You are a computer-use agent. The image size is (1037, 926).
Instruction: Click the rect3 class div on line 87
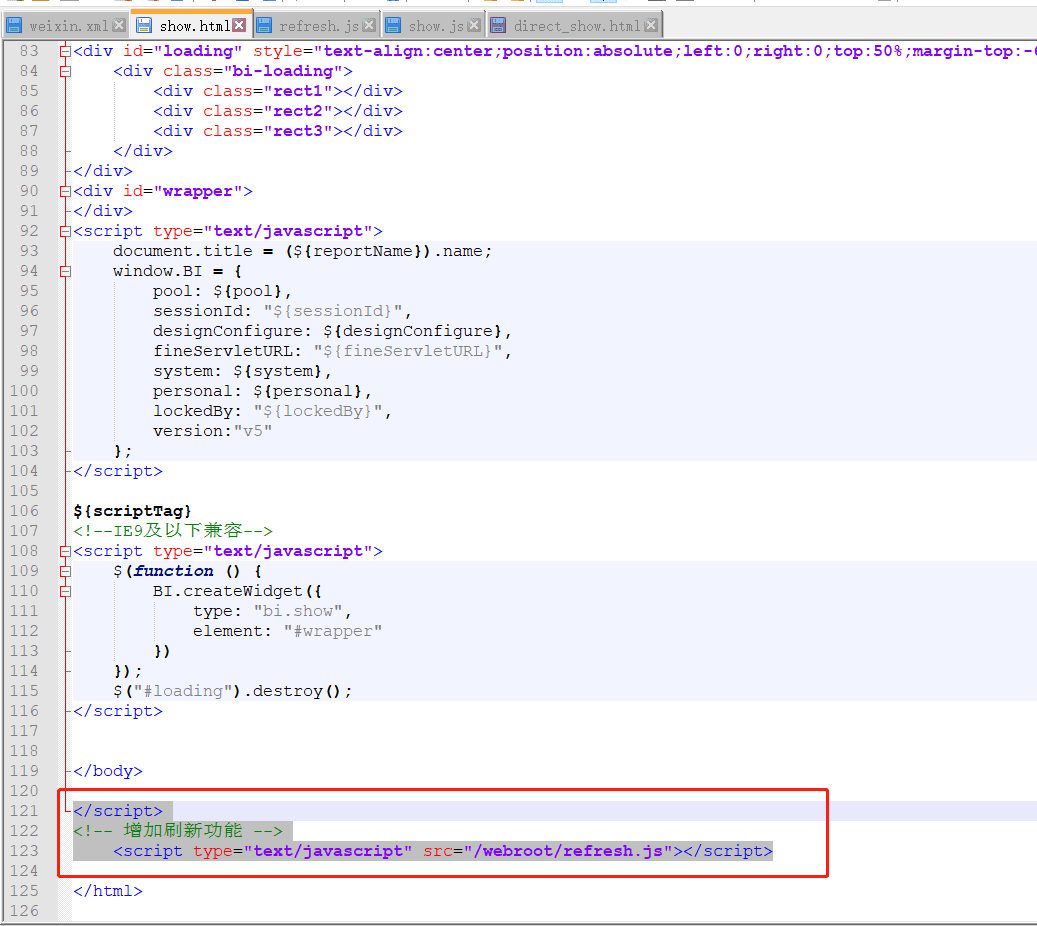278,131
